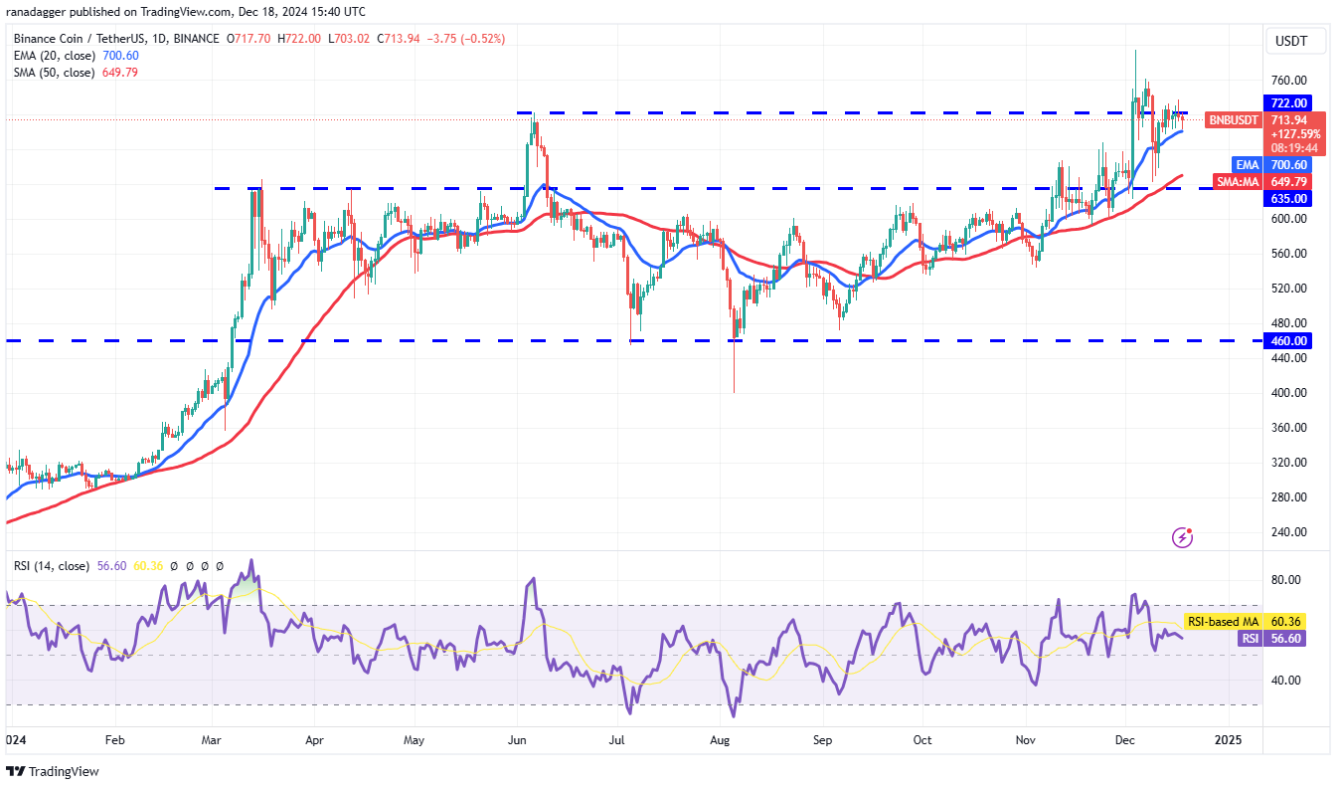Click the -3.75 (-0.52%) change text
The image size is (1333, 787).
coord(466,39)
